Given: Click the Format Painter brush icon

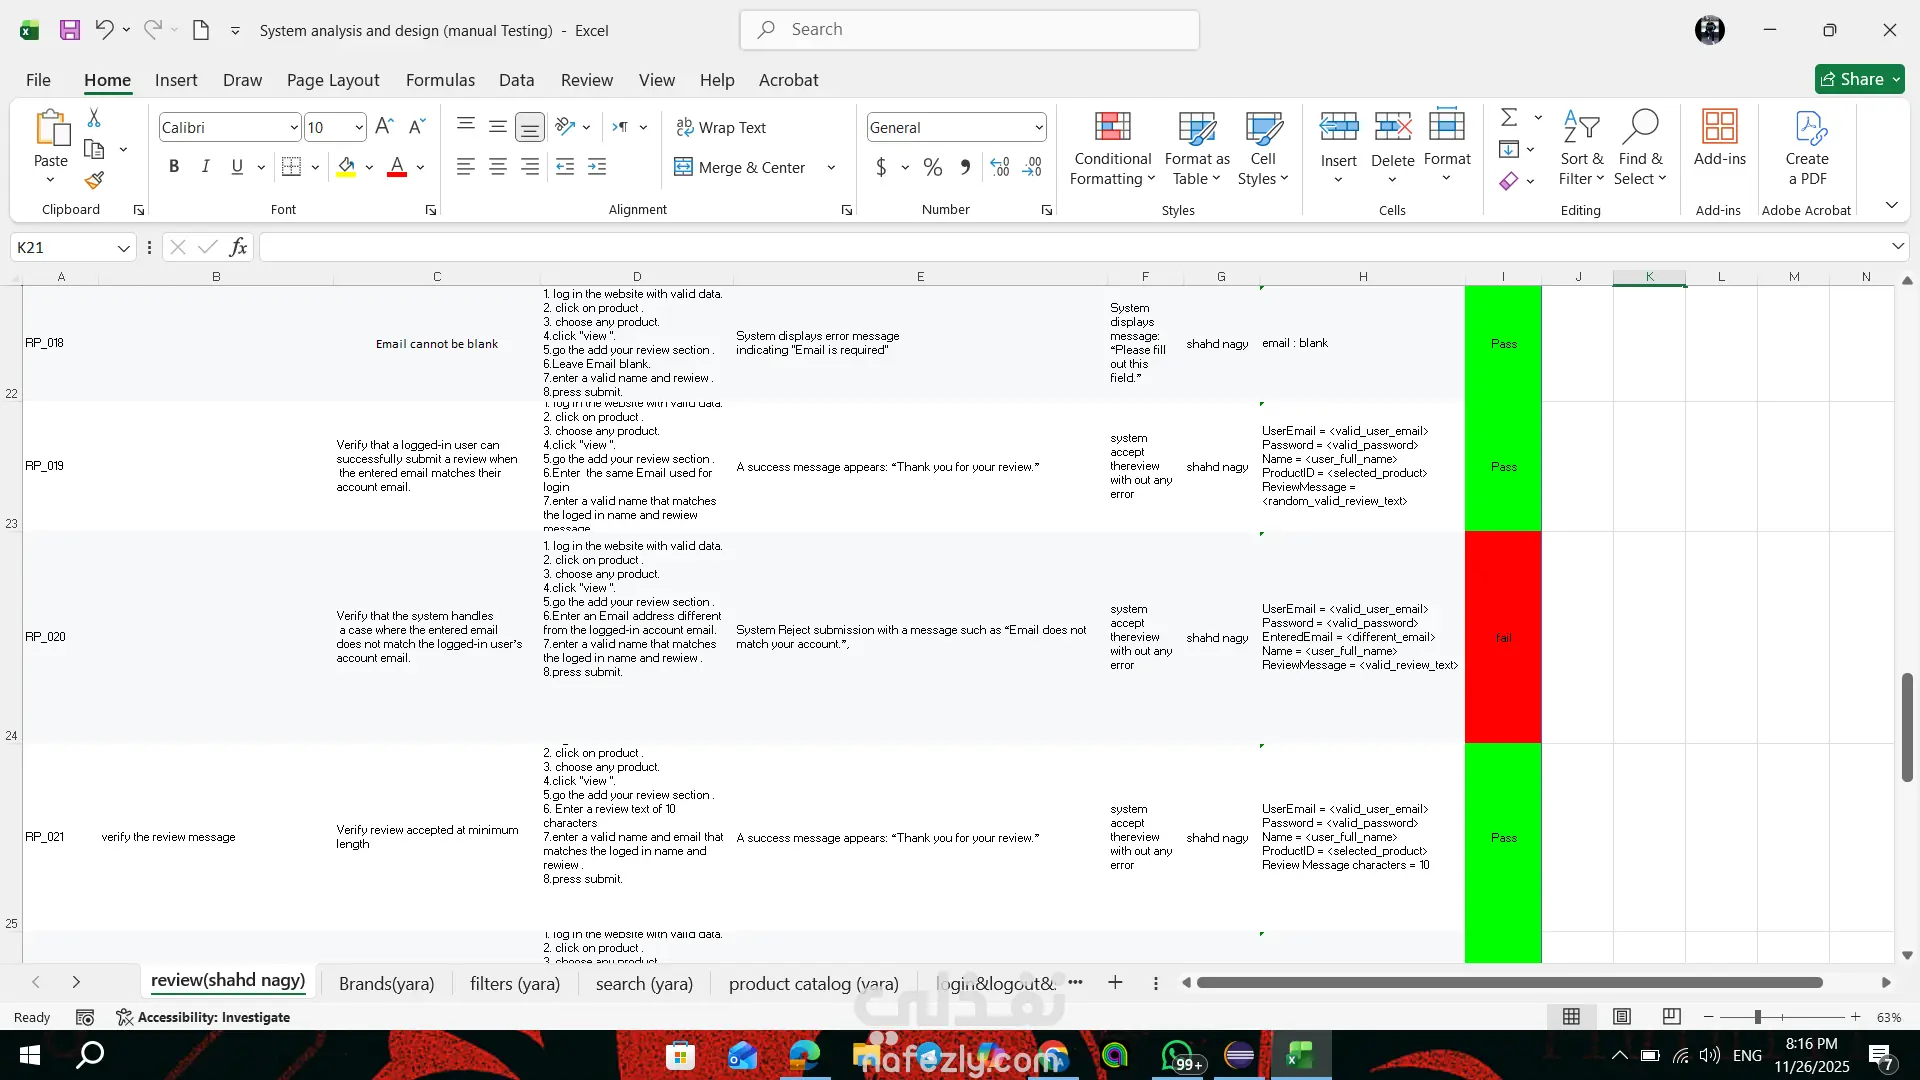Looking at the screenshot, I should pyautogui.click(x=94, y=181).
